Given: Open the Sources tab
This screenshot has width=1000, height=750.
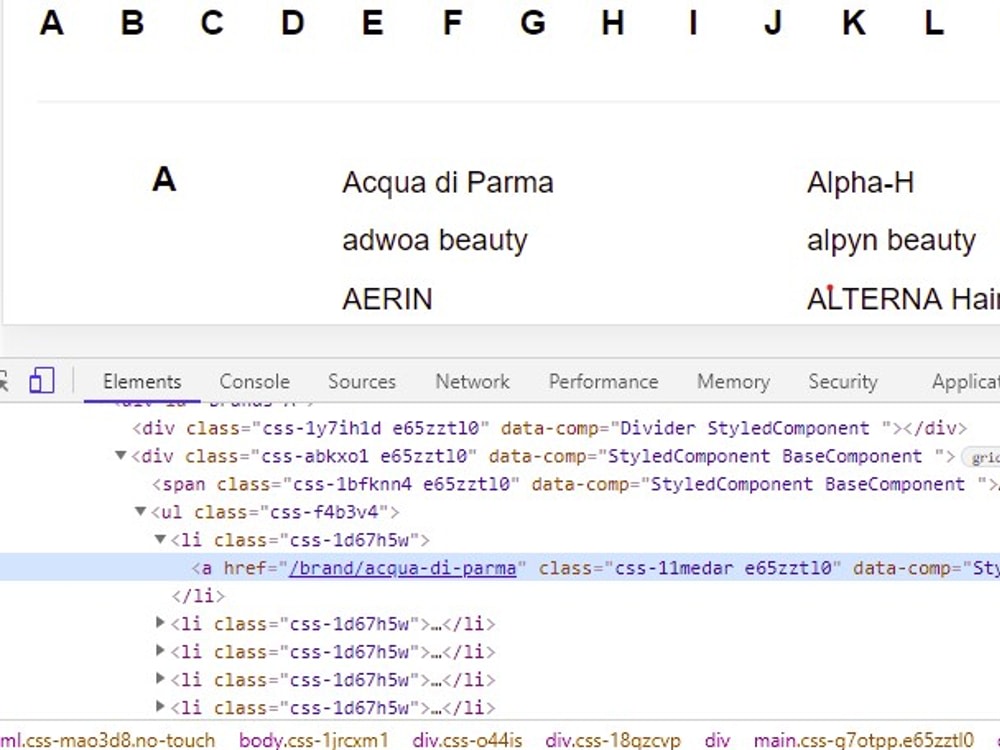Looking at the screenshot, I should [x=362, y=381].
